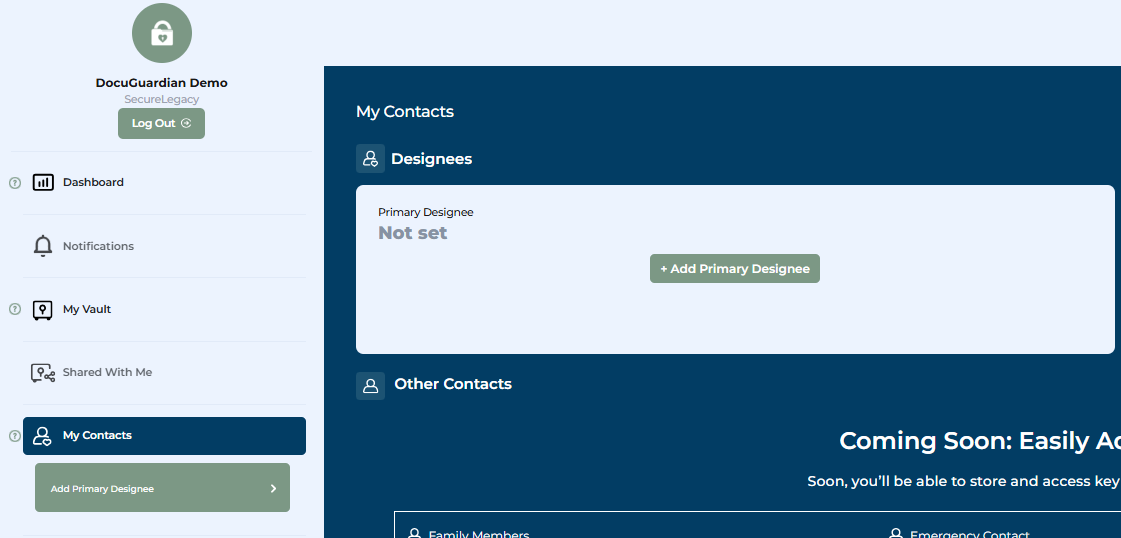Click the Designees section icon
1121x538 pixels.
(370, 159)
